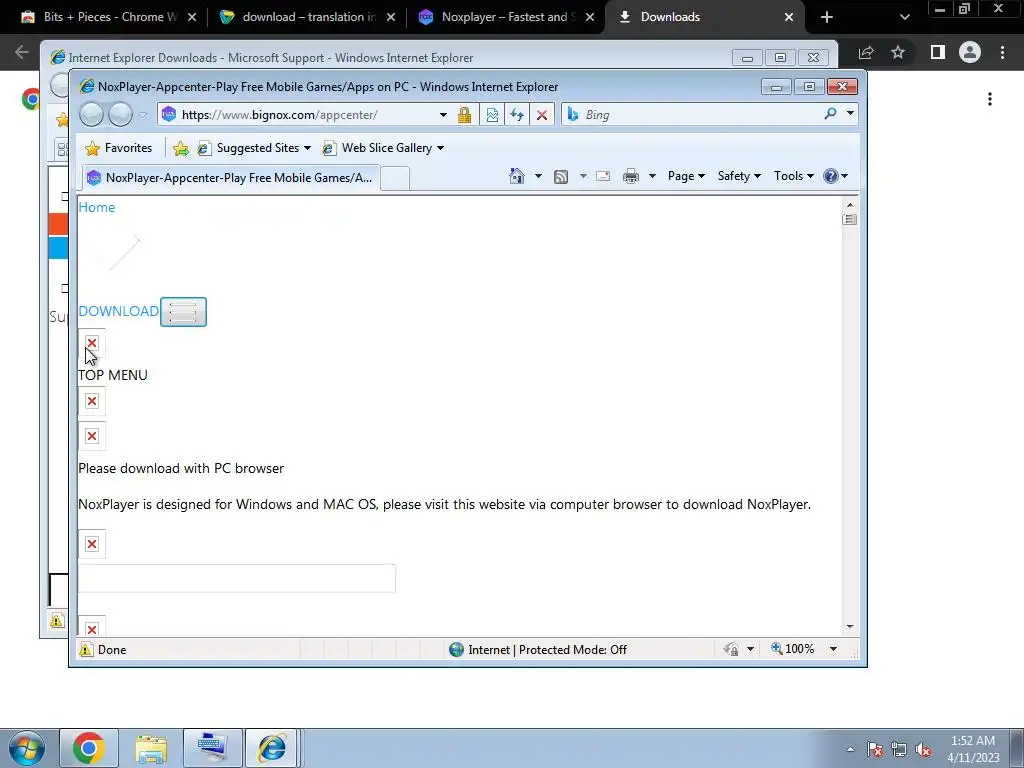Expand the Home button dropdown arrow

[538, 176]
